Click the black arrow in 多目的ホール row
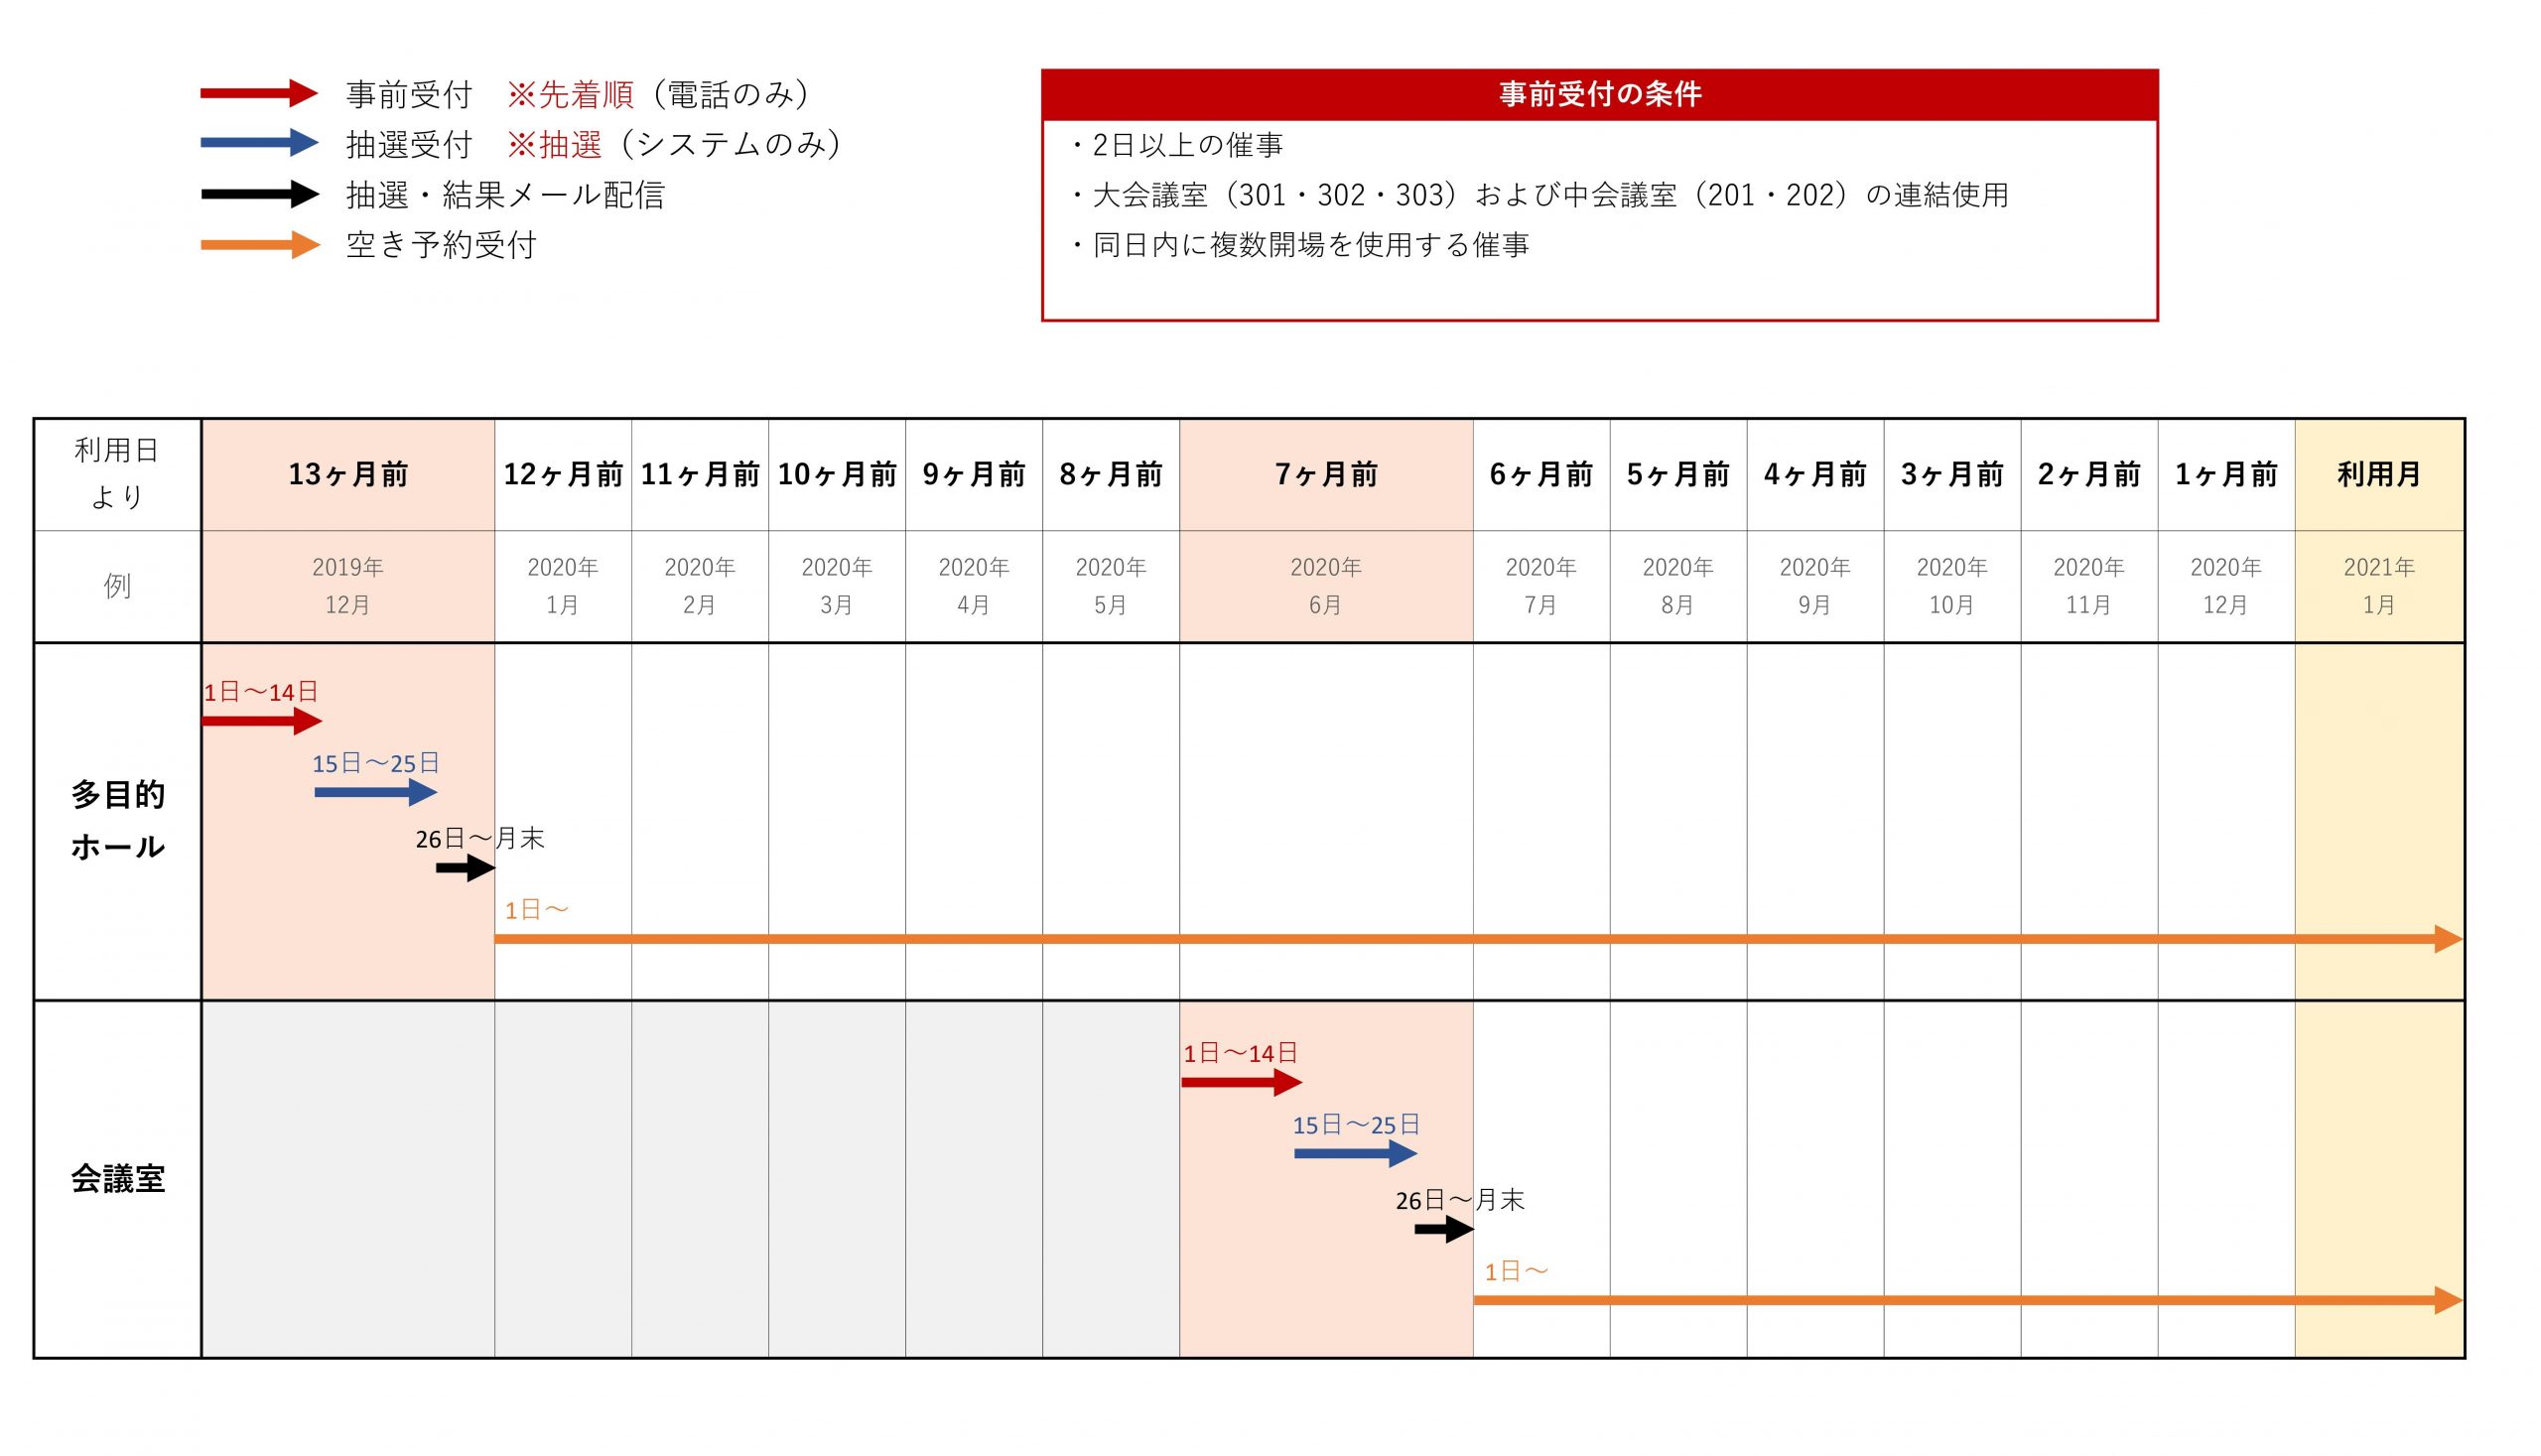 pos(466,868)
